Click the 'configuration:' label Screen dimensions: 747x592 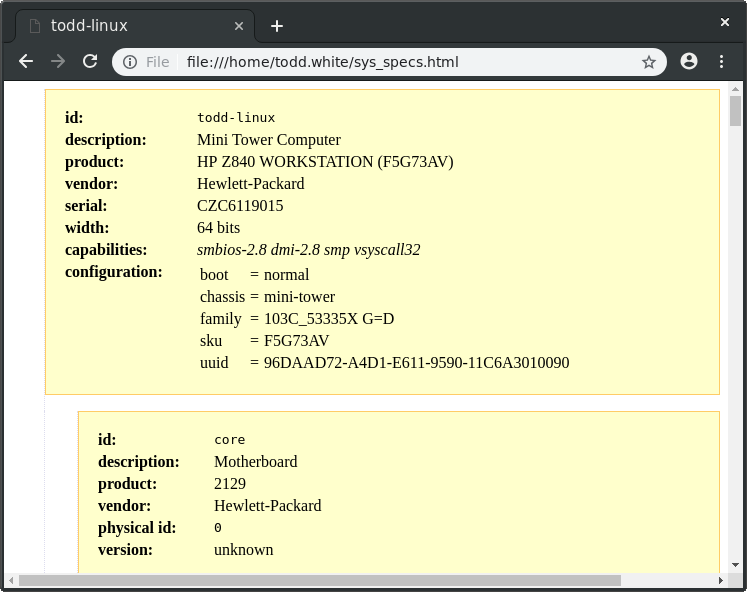pos(113,271)
